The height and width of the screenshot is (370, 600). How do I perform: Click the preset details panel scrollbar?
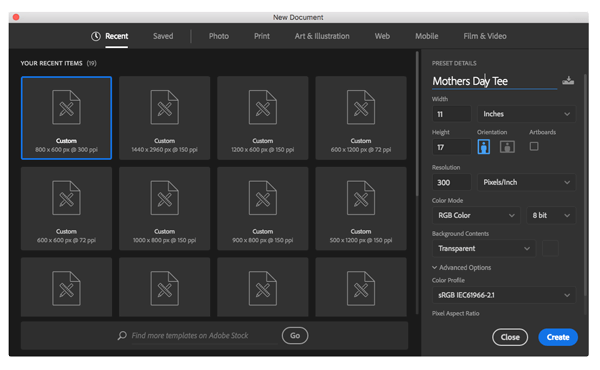(585, 186)
